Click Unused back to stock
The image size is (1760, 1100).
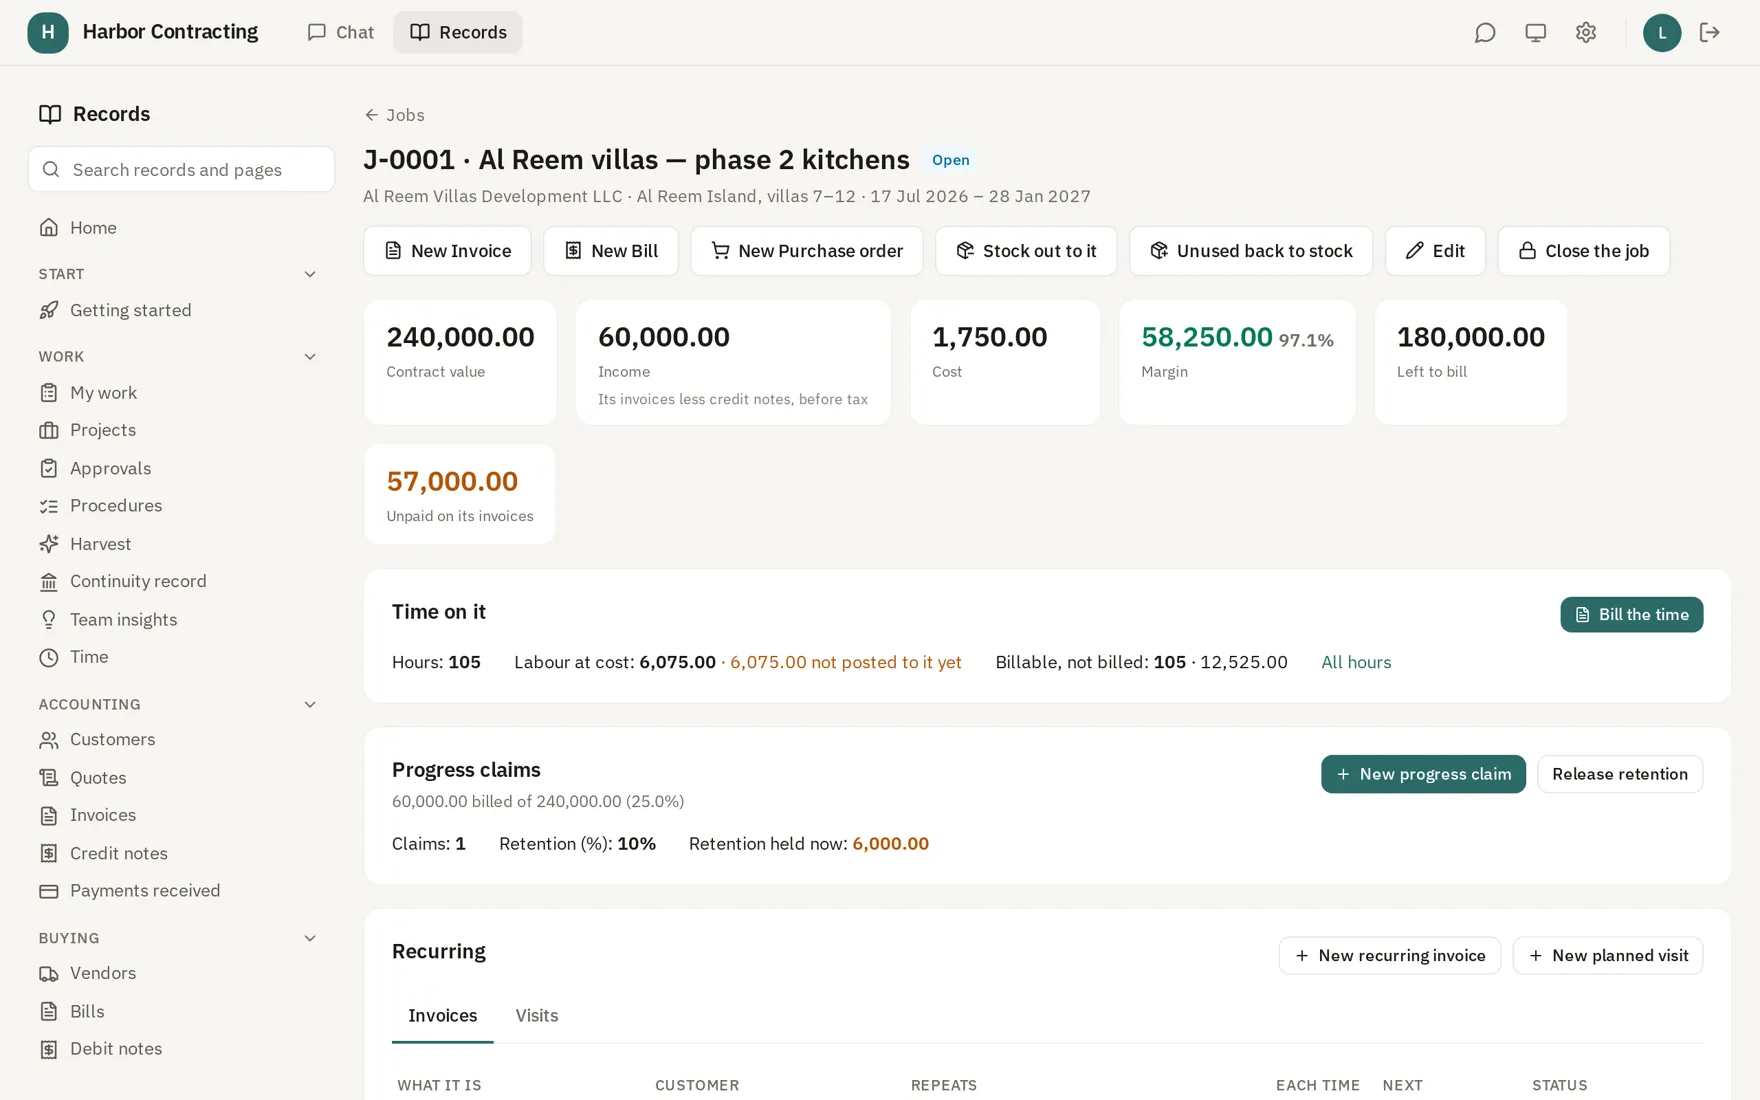point(1251,251)
